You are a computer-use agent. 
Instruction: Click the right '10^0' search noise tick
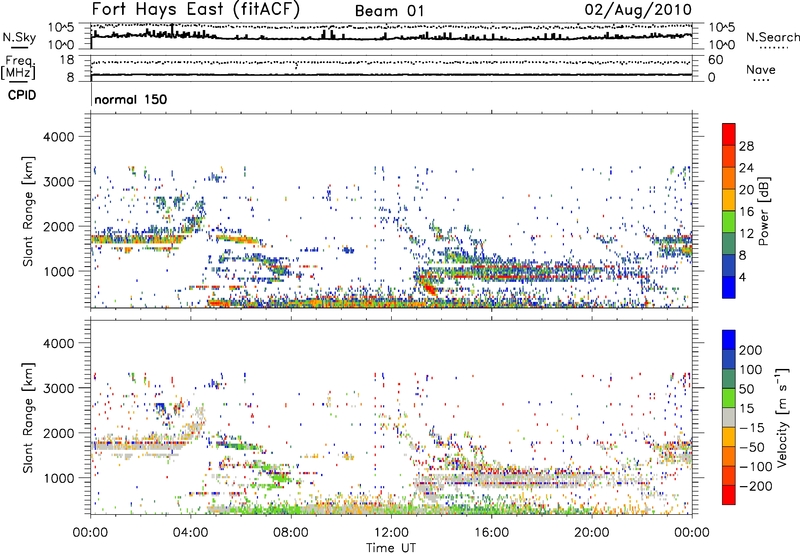point(722,45)
